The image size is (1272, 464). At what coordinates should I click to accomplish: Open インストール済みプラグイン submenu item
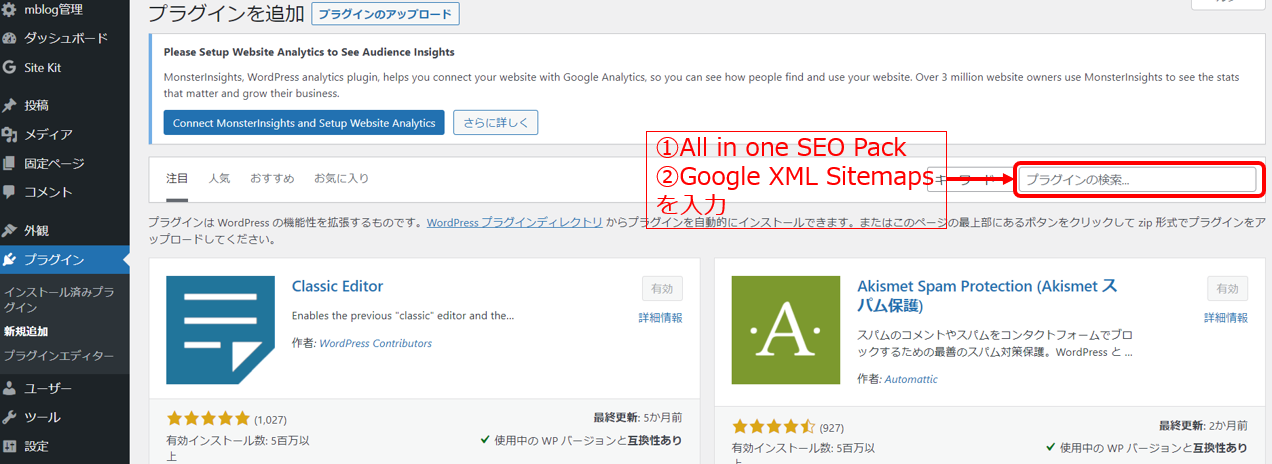point(58,299)
